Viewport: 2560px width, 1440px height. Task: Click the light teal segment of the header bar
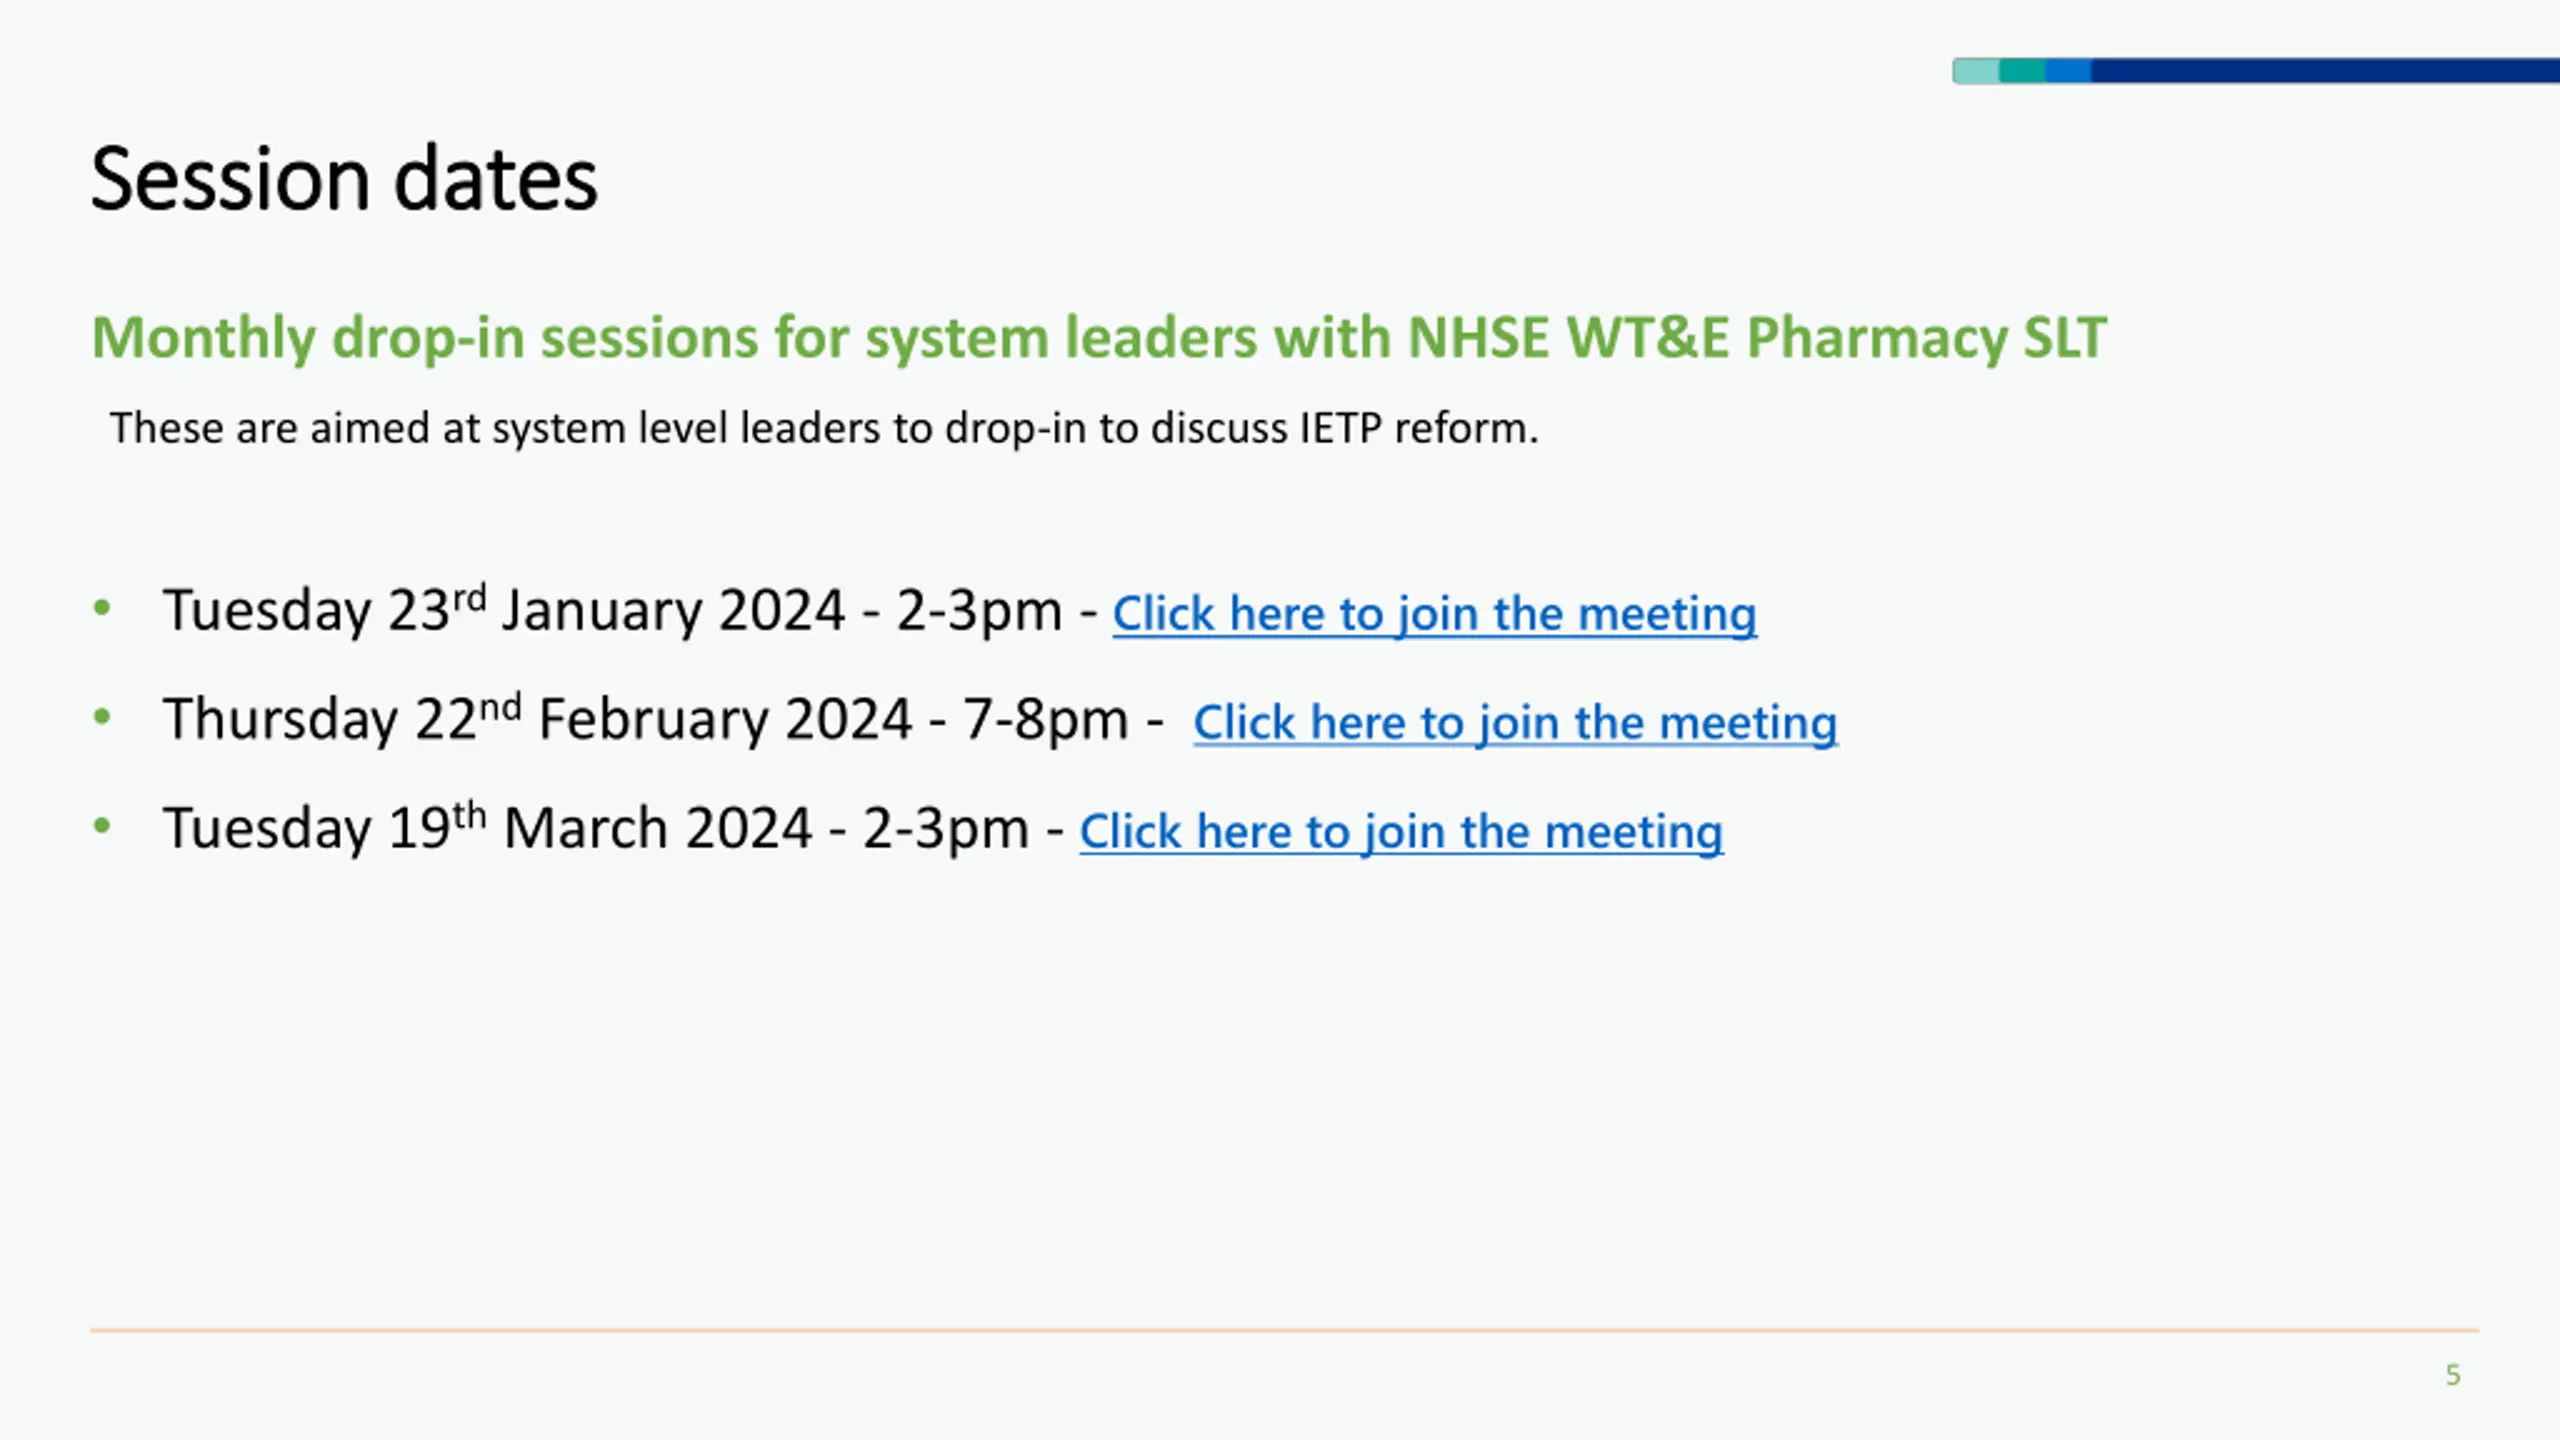pyautogui.click(x=1976, y=71)
